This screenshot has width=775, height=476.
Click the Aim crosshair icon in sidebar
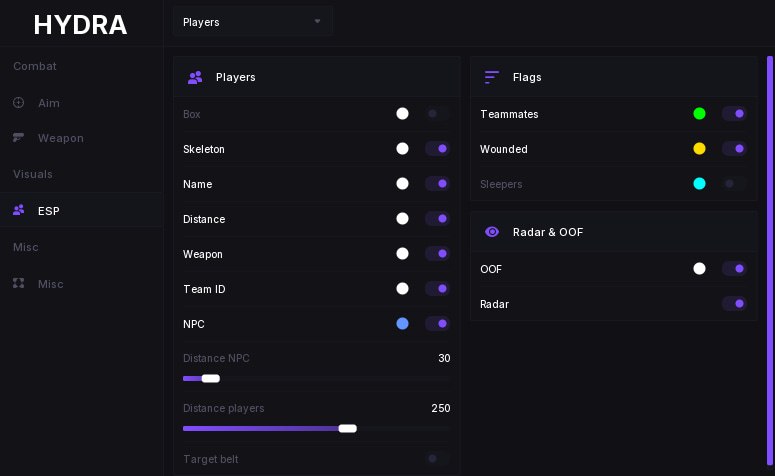tap(18, 102)
